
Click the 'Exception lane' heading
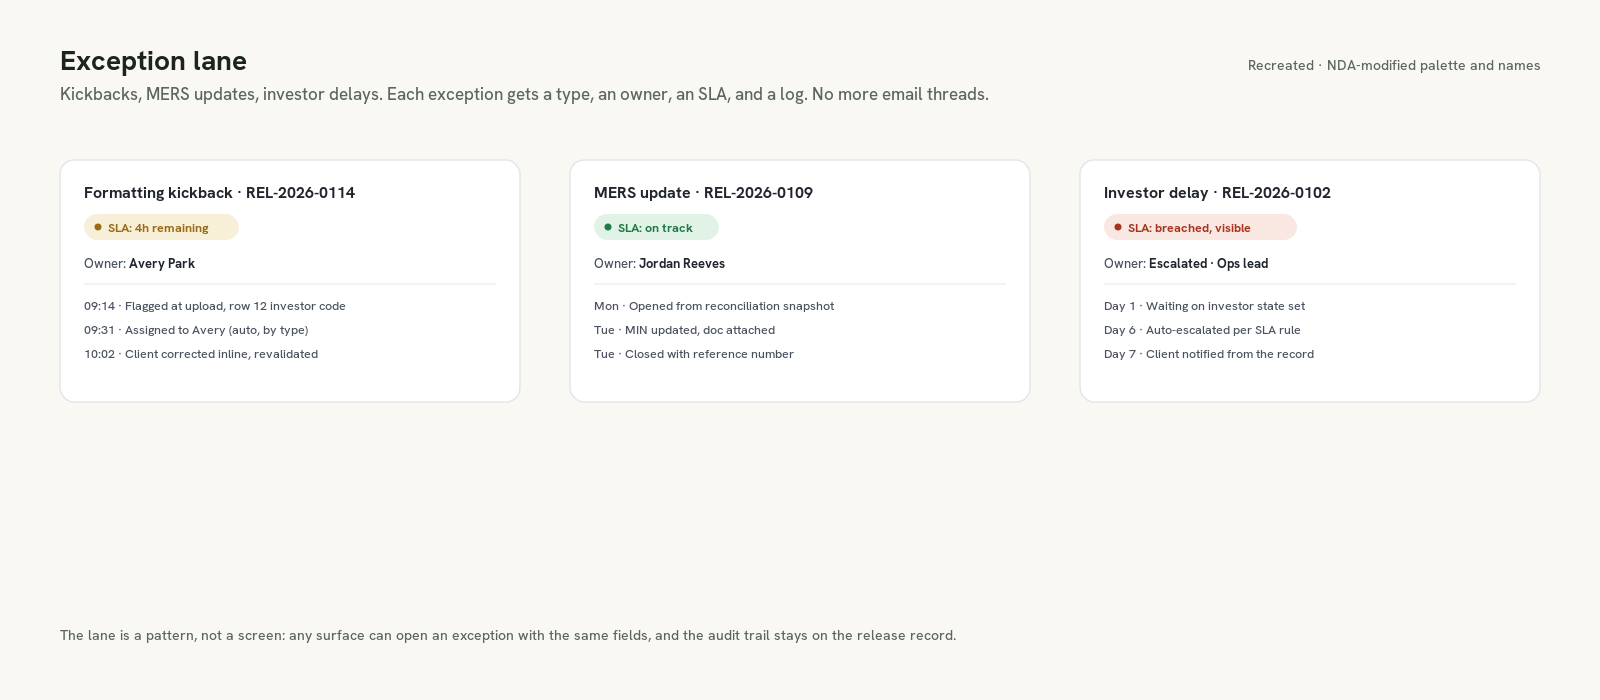[153, 61]
